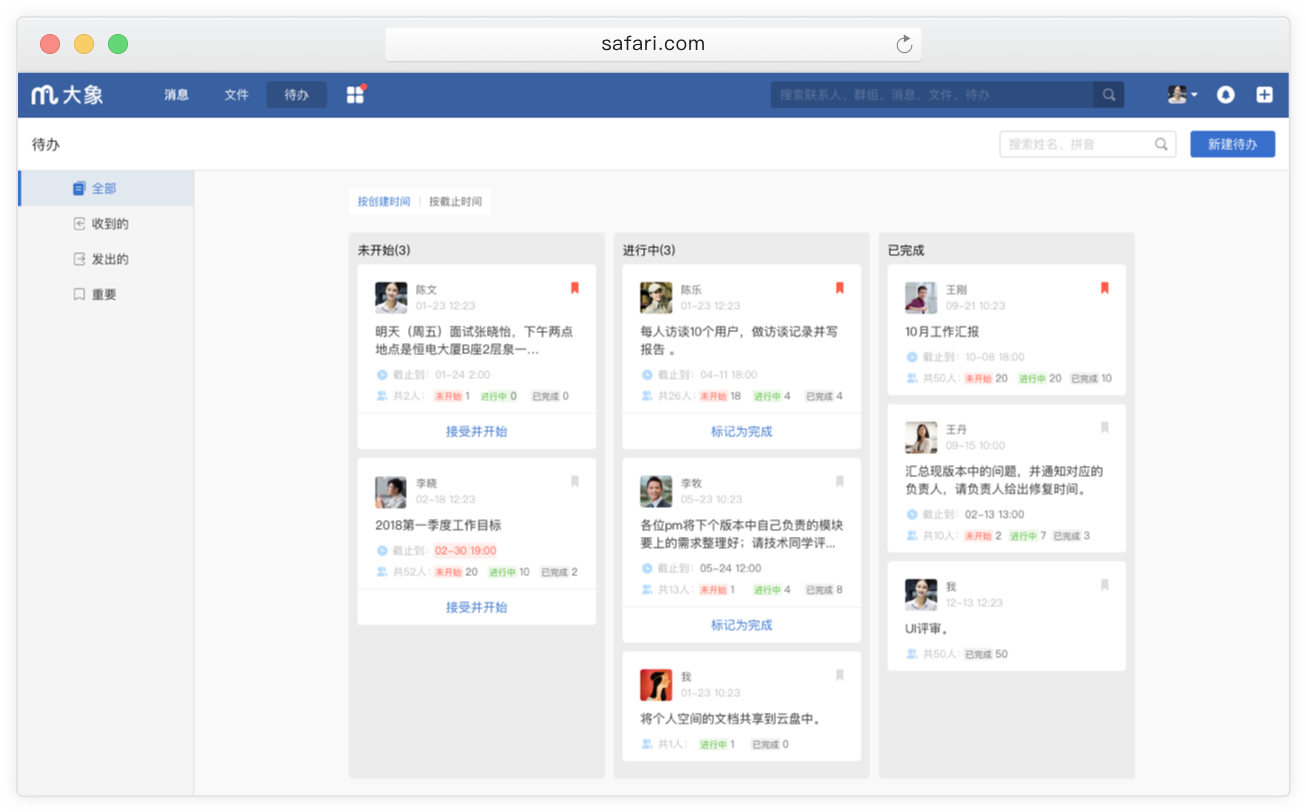1306x812 pixels.
Task: Click the plus icon in top right
Action: point(1265,95)
